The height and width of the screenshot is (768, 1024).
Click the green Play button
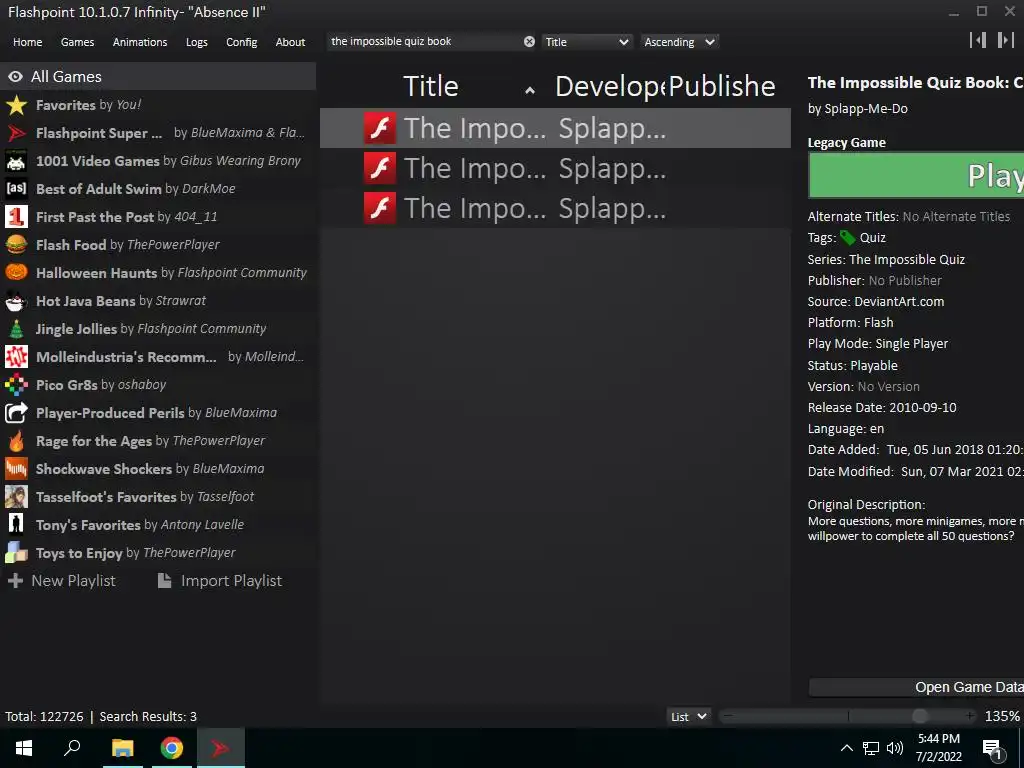[916, 175]
